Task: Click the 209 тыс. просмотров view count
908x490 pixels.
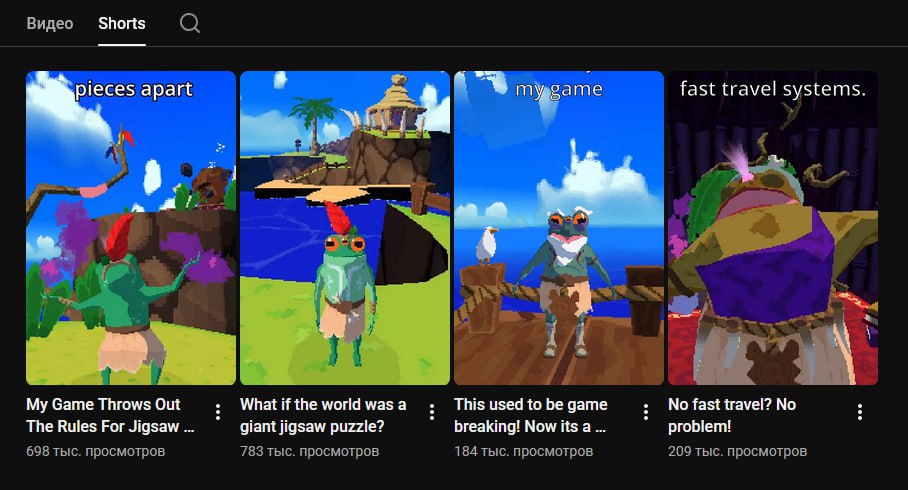Action: 738,451
